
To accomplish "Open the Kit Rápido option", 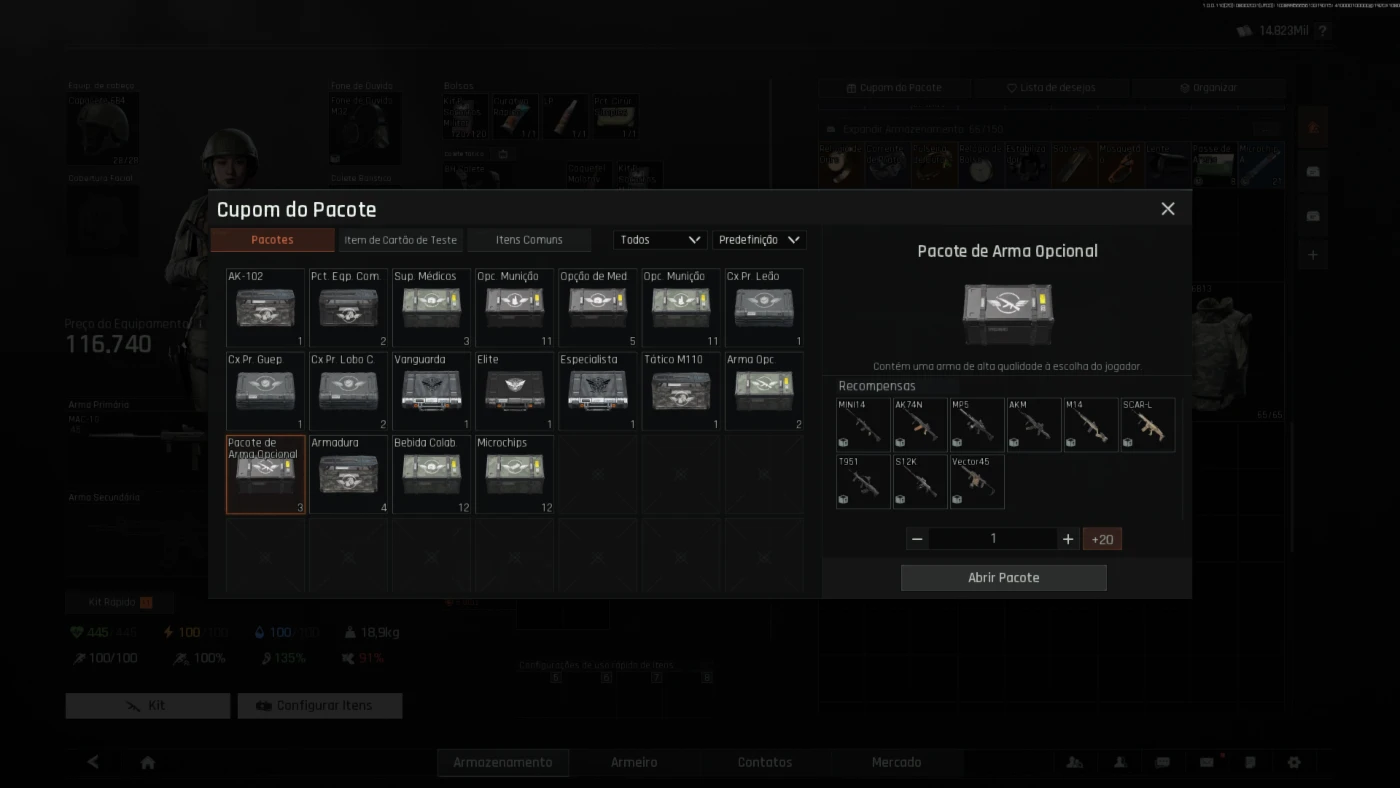I will pos(119,602).
